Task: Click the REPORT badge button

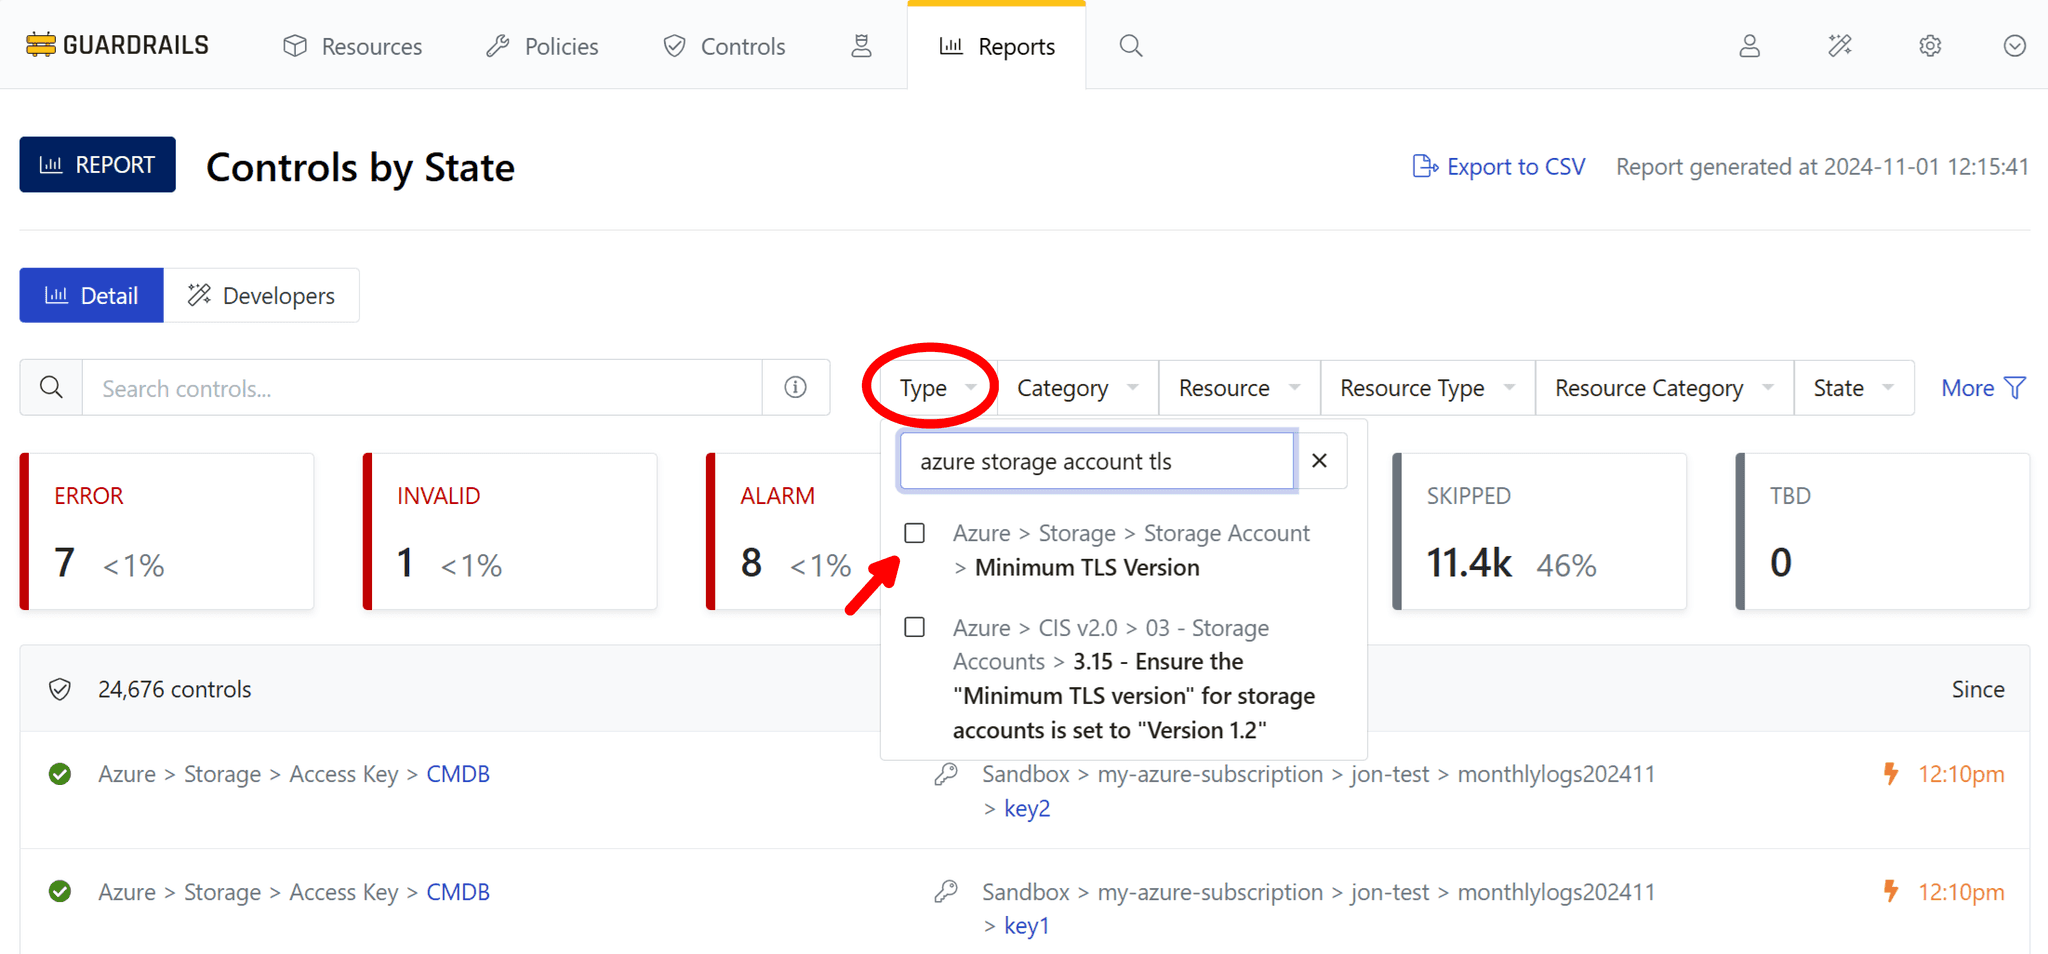Action: [98, 164]
